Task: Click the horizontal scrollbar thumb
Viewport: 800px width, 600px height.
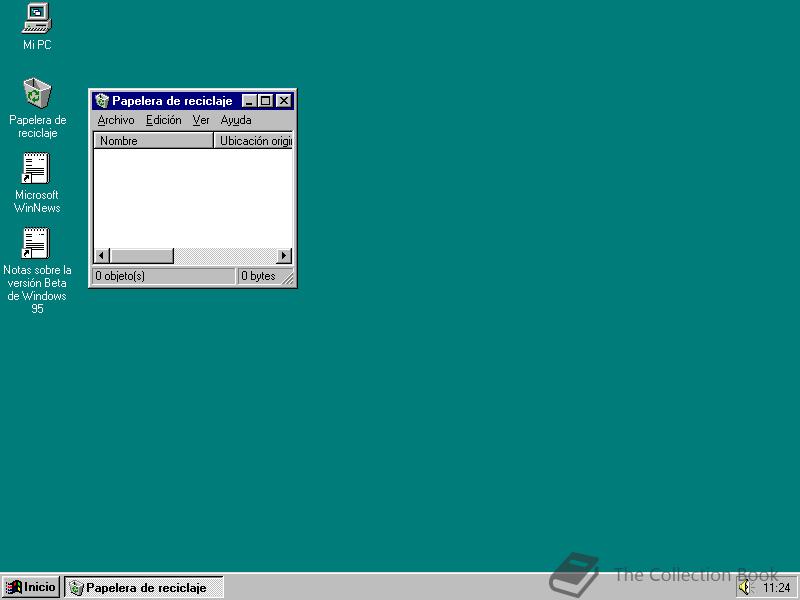Action: point(142,256)
